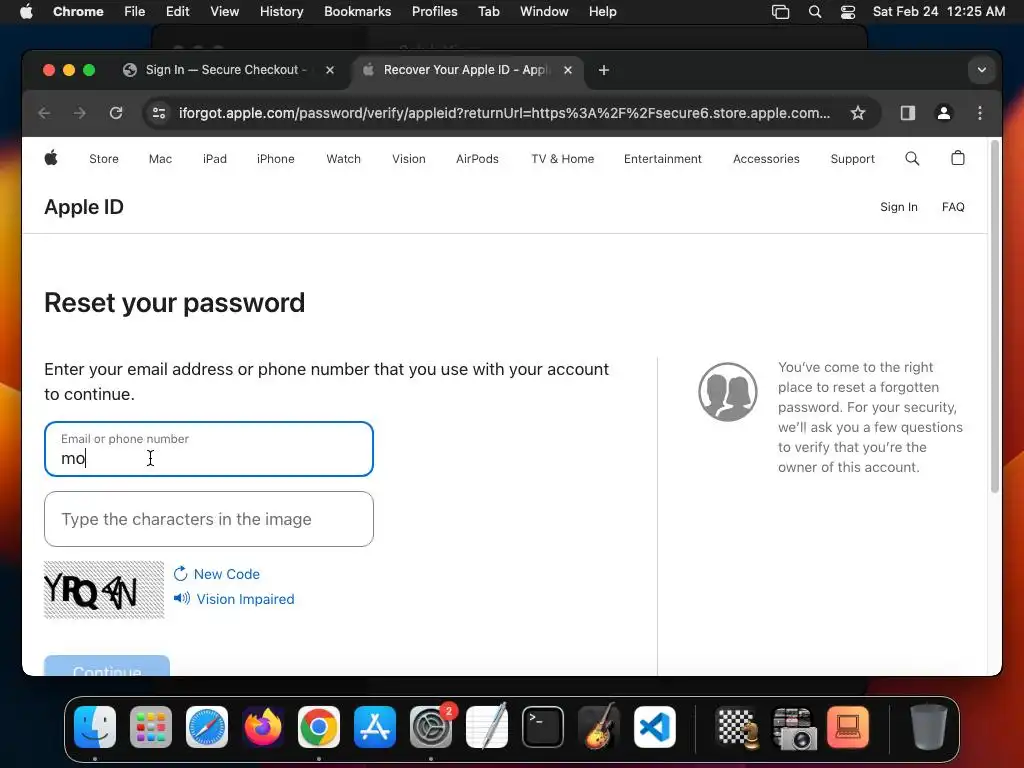Launch GarageBand from the dock
This screenshot has width=1024, height=768.
599,727
